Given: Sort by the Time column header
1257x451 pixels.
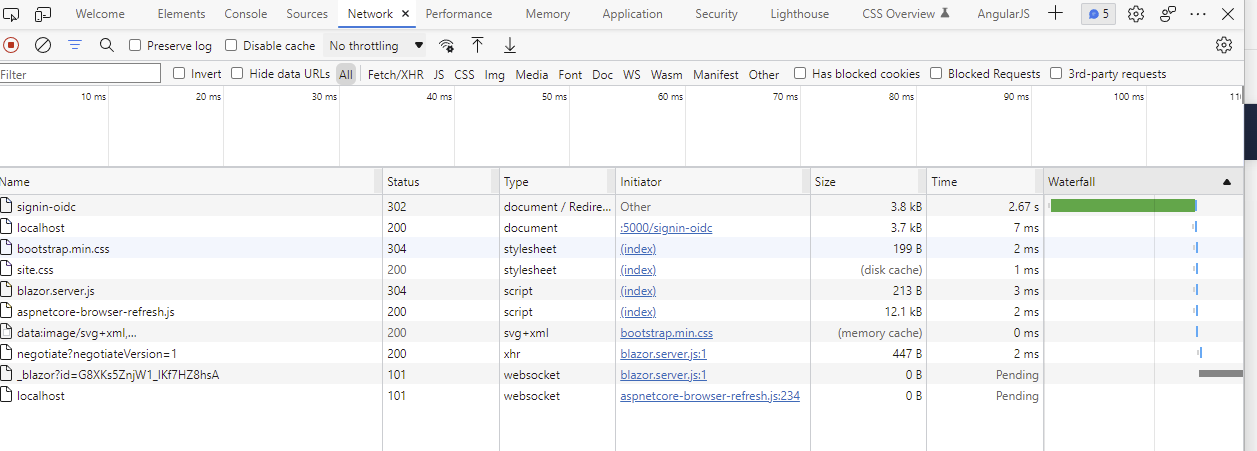Looking at the screenshot, I should point(985,182).
